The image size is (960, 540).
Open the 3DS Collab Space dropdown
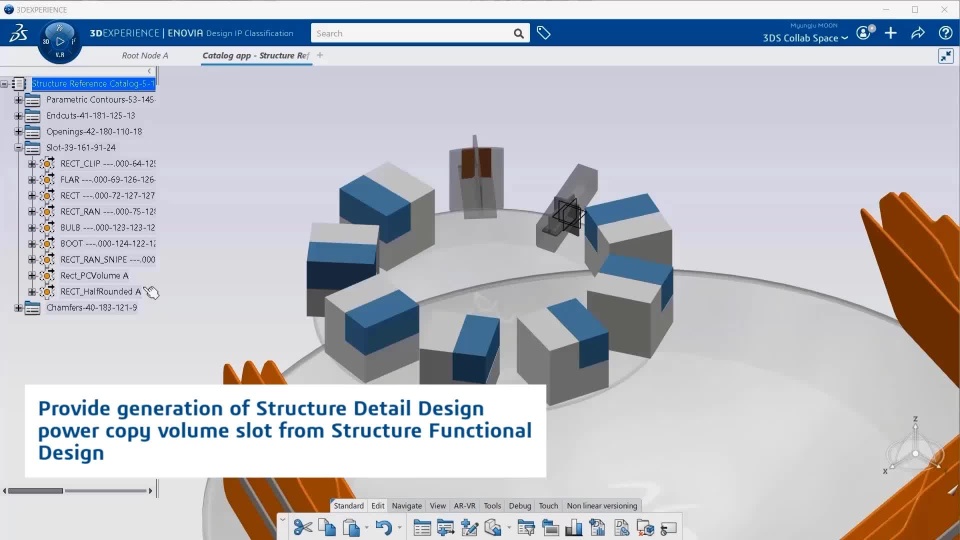[x=805, y=38]
